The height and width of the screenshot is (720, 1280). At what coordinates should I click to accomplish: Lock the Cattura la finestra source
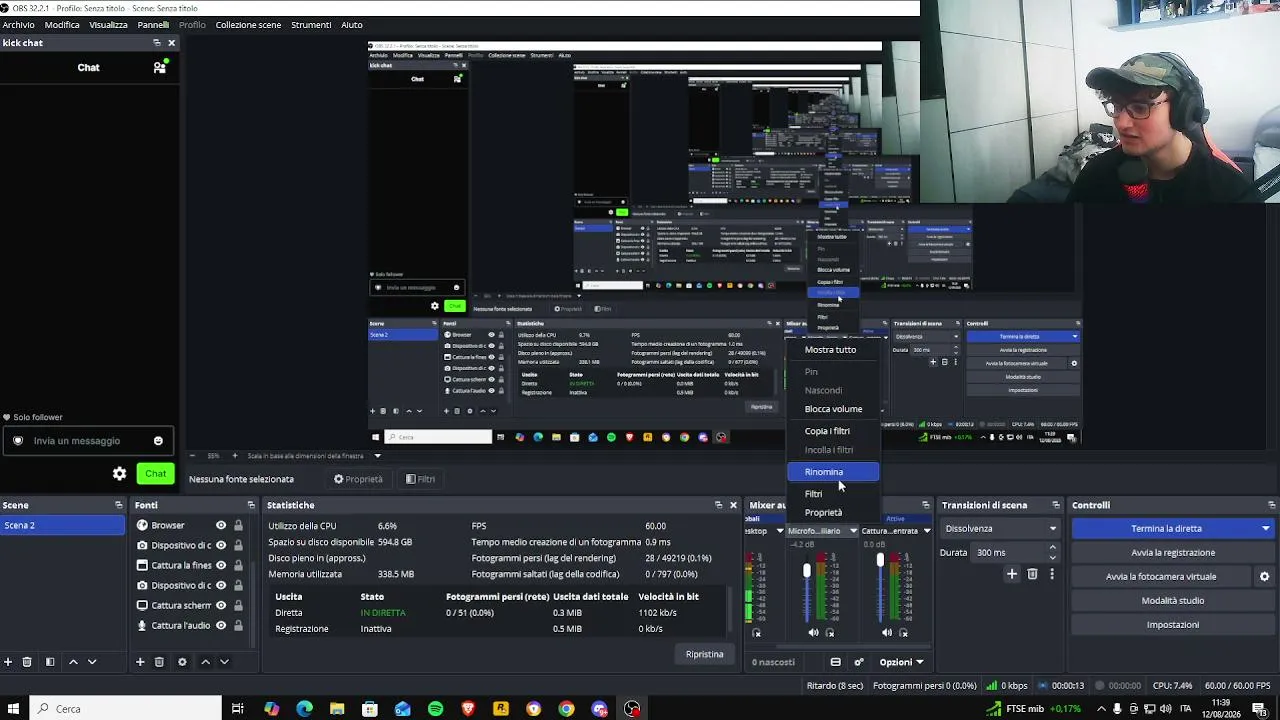238,565
